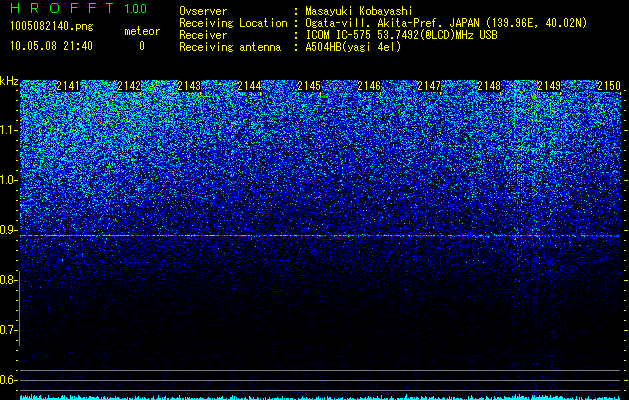
Task: Click time marker 2145
Action: click(309, 86)
